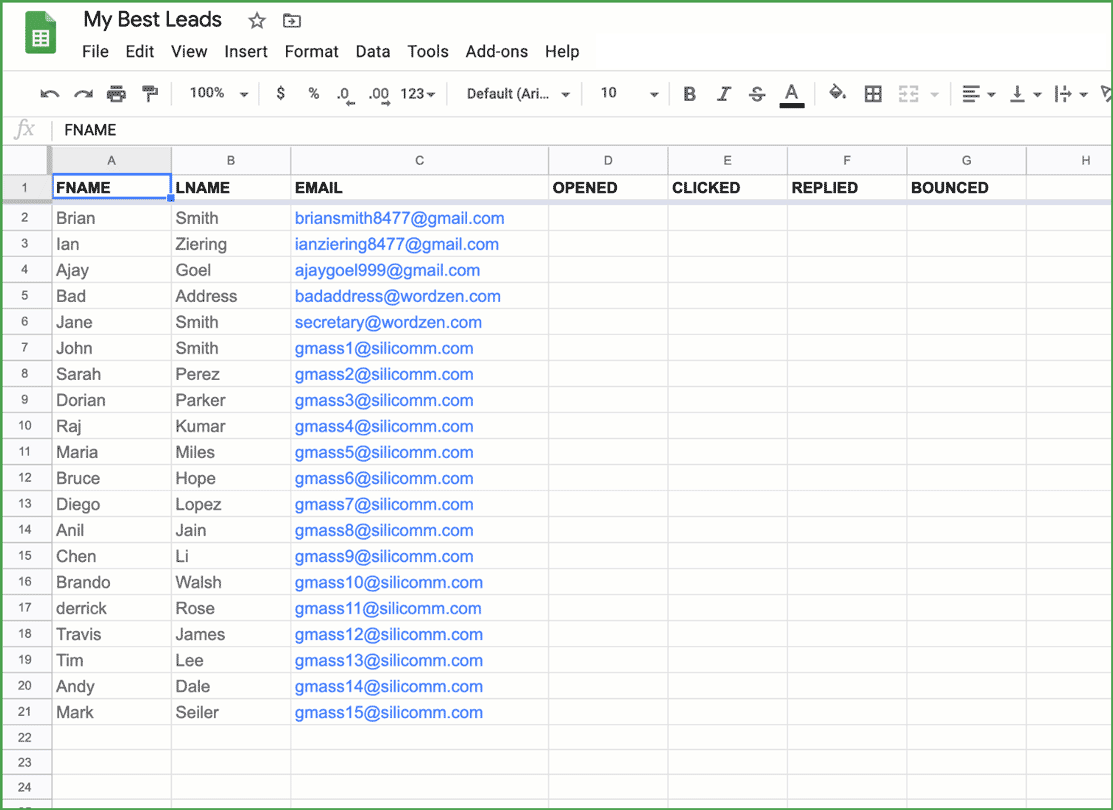
Task: Format as currency with dollar sign
Action: click(280, 93)
